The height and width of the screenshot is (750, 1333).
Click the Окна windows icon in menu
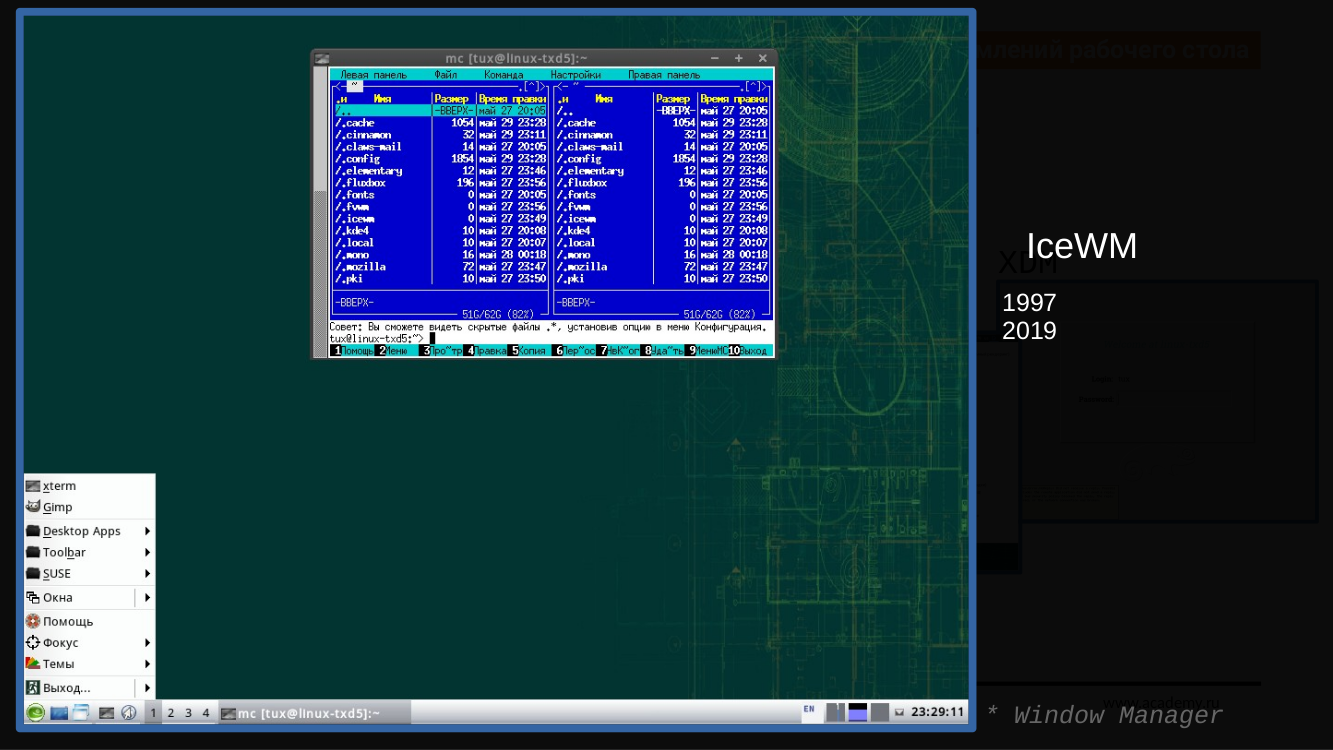point(33,598)
